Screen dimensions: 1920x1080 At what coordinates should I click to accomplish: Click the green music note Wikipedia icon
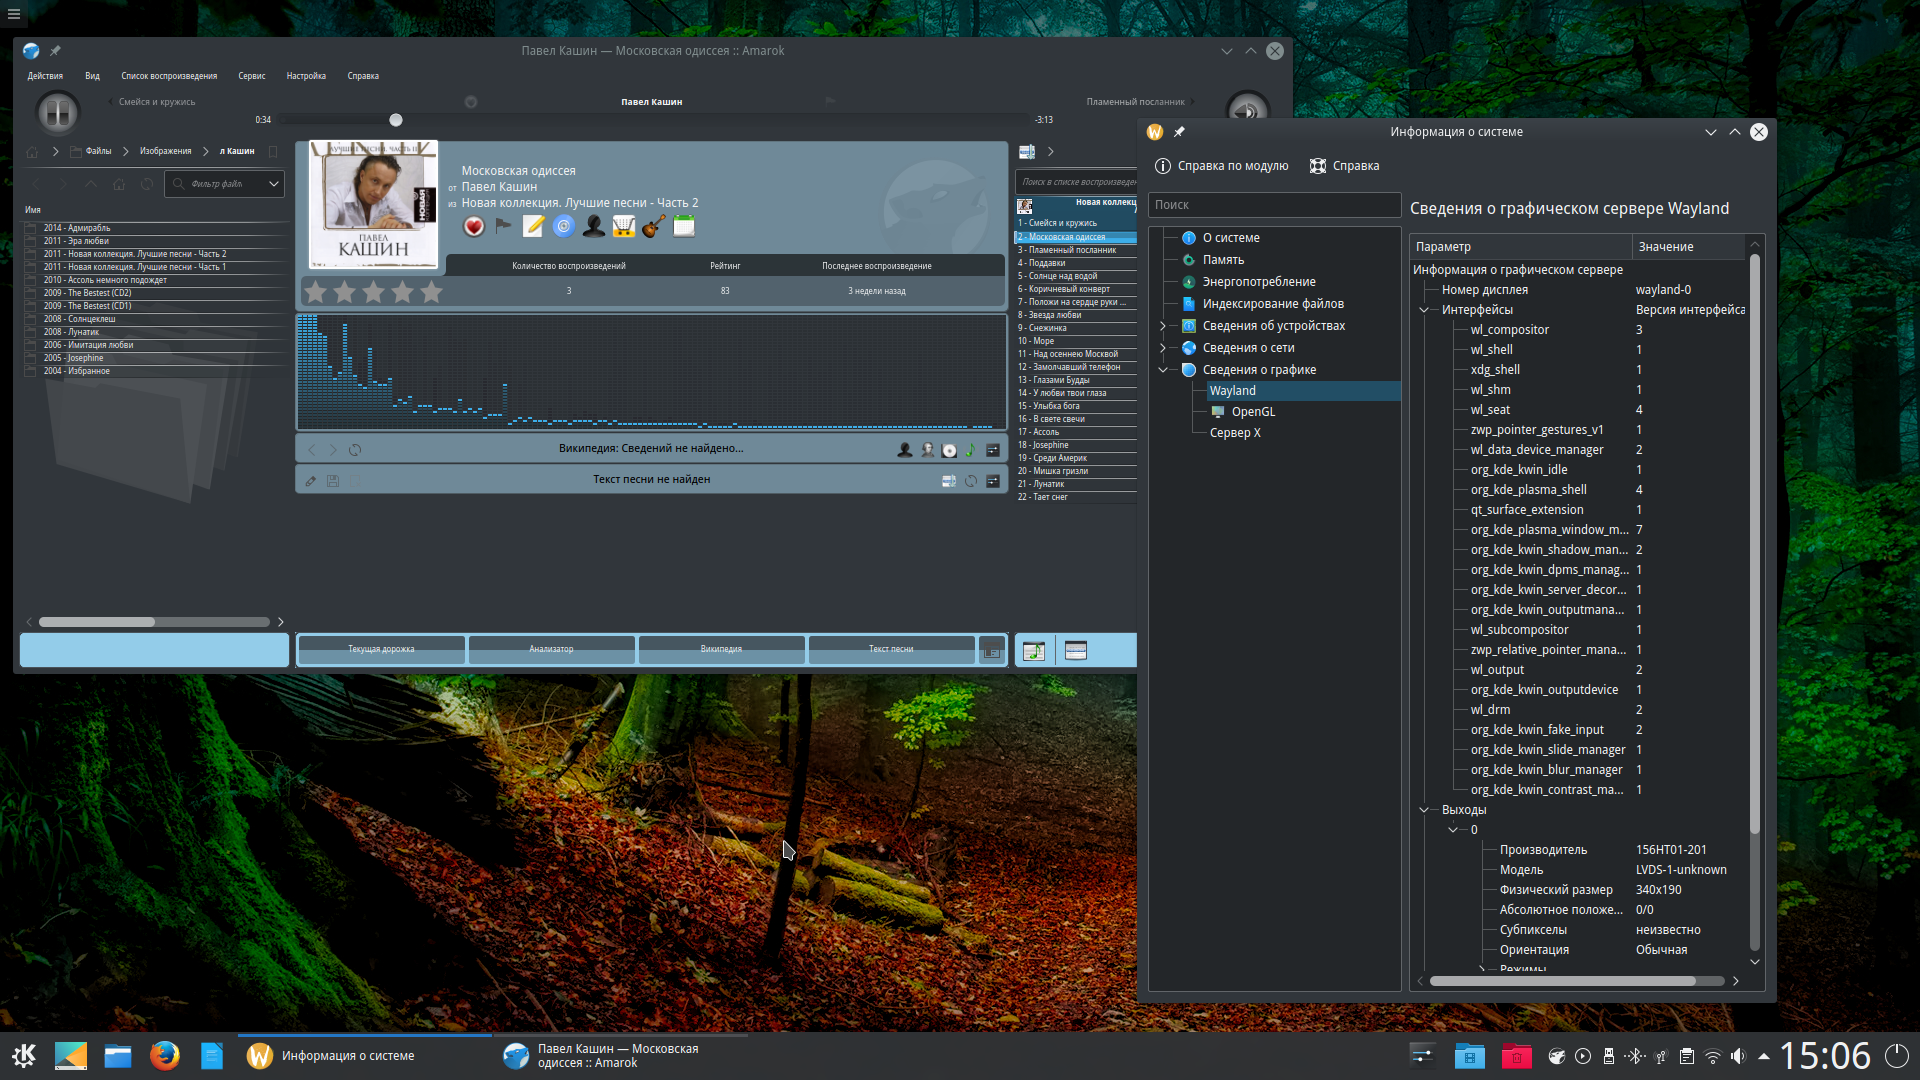coord(969,450)
